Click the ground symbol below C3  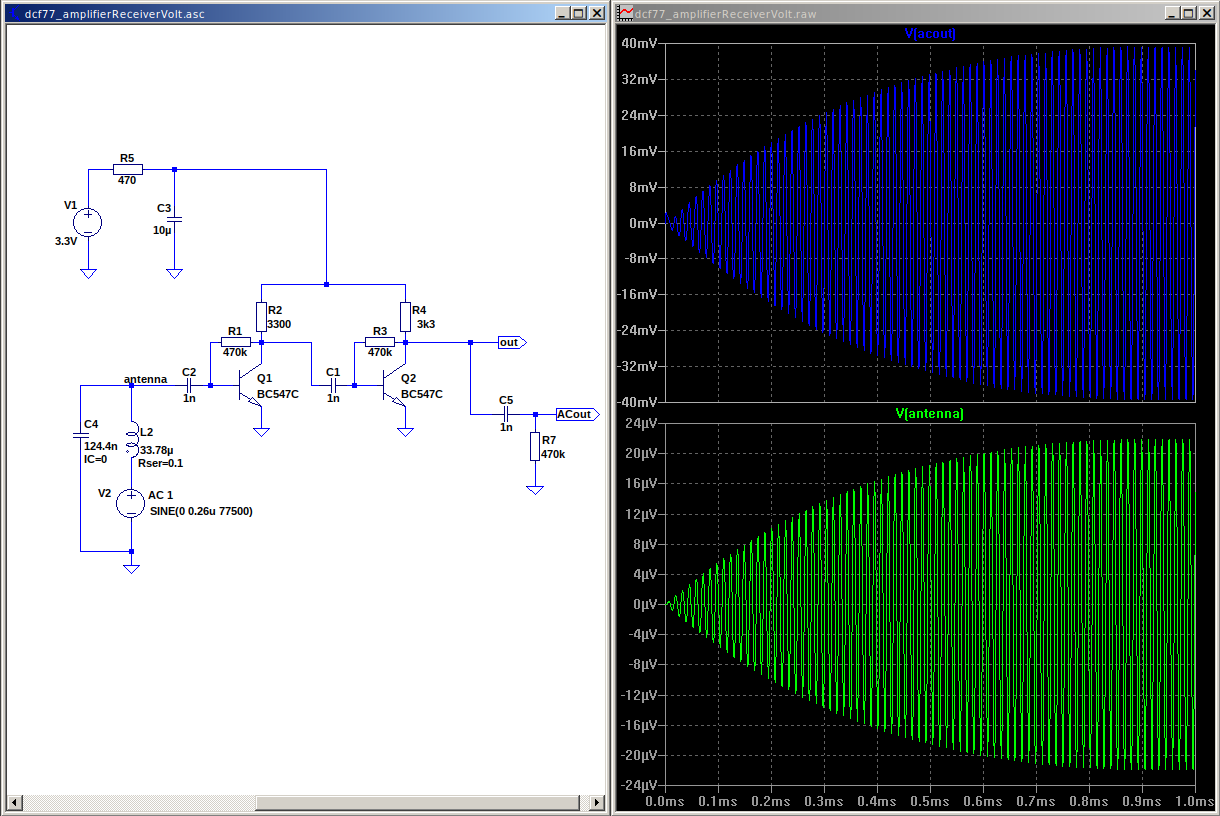pos(174,273)
